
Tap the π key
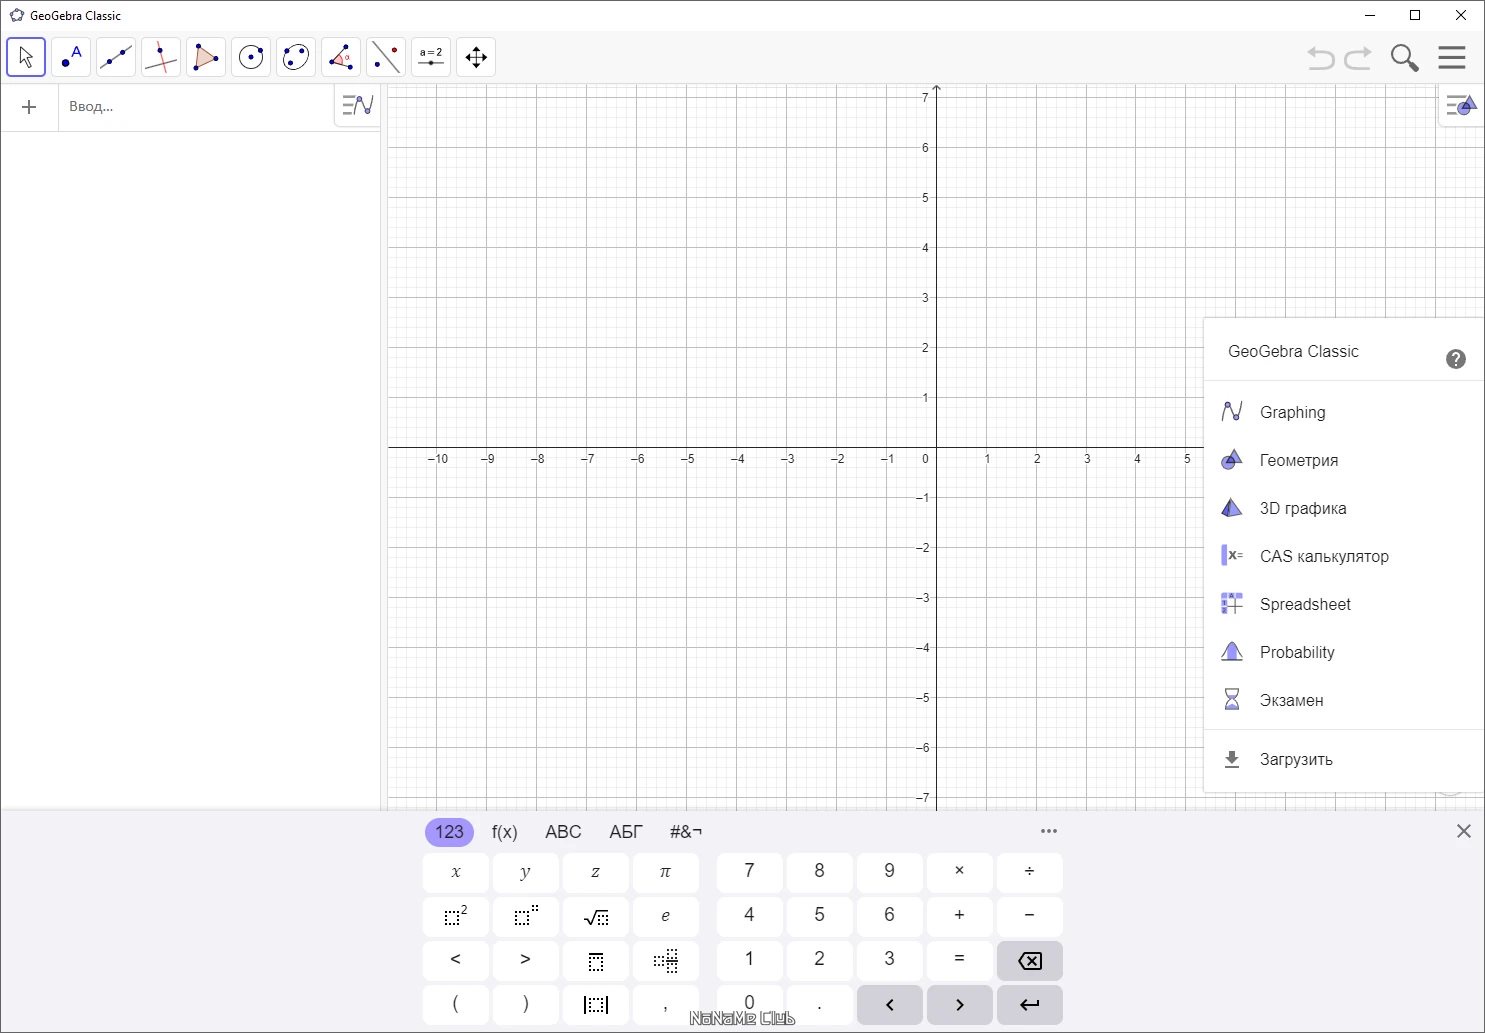(x=666, y=872)
